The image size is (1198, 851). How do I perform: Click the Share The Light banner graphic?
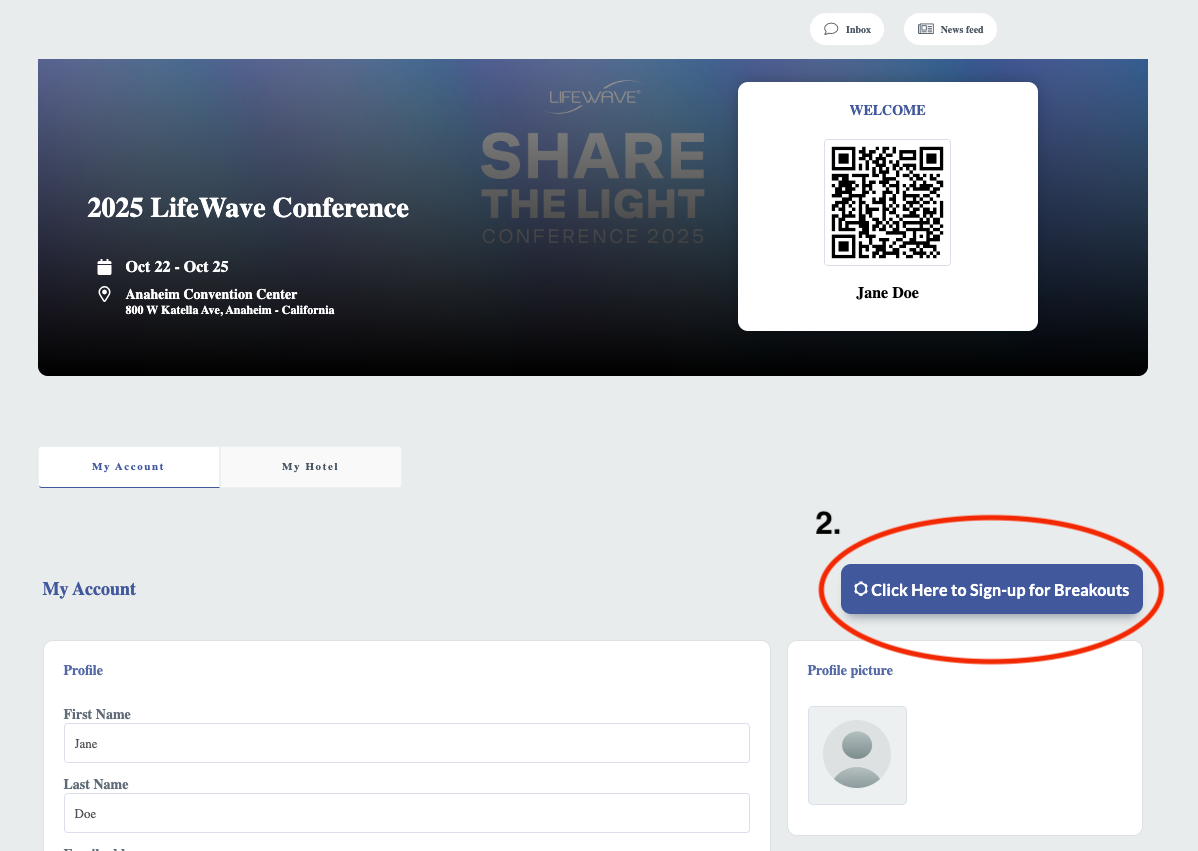coord(593,188)
